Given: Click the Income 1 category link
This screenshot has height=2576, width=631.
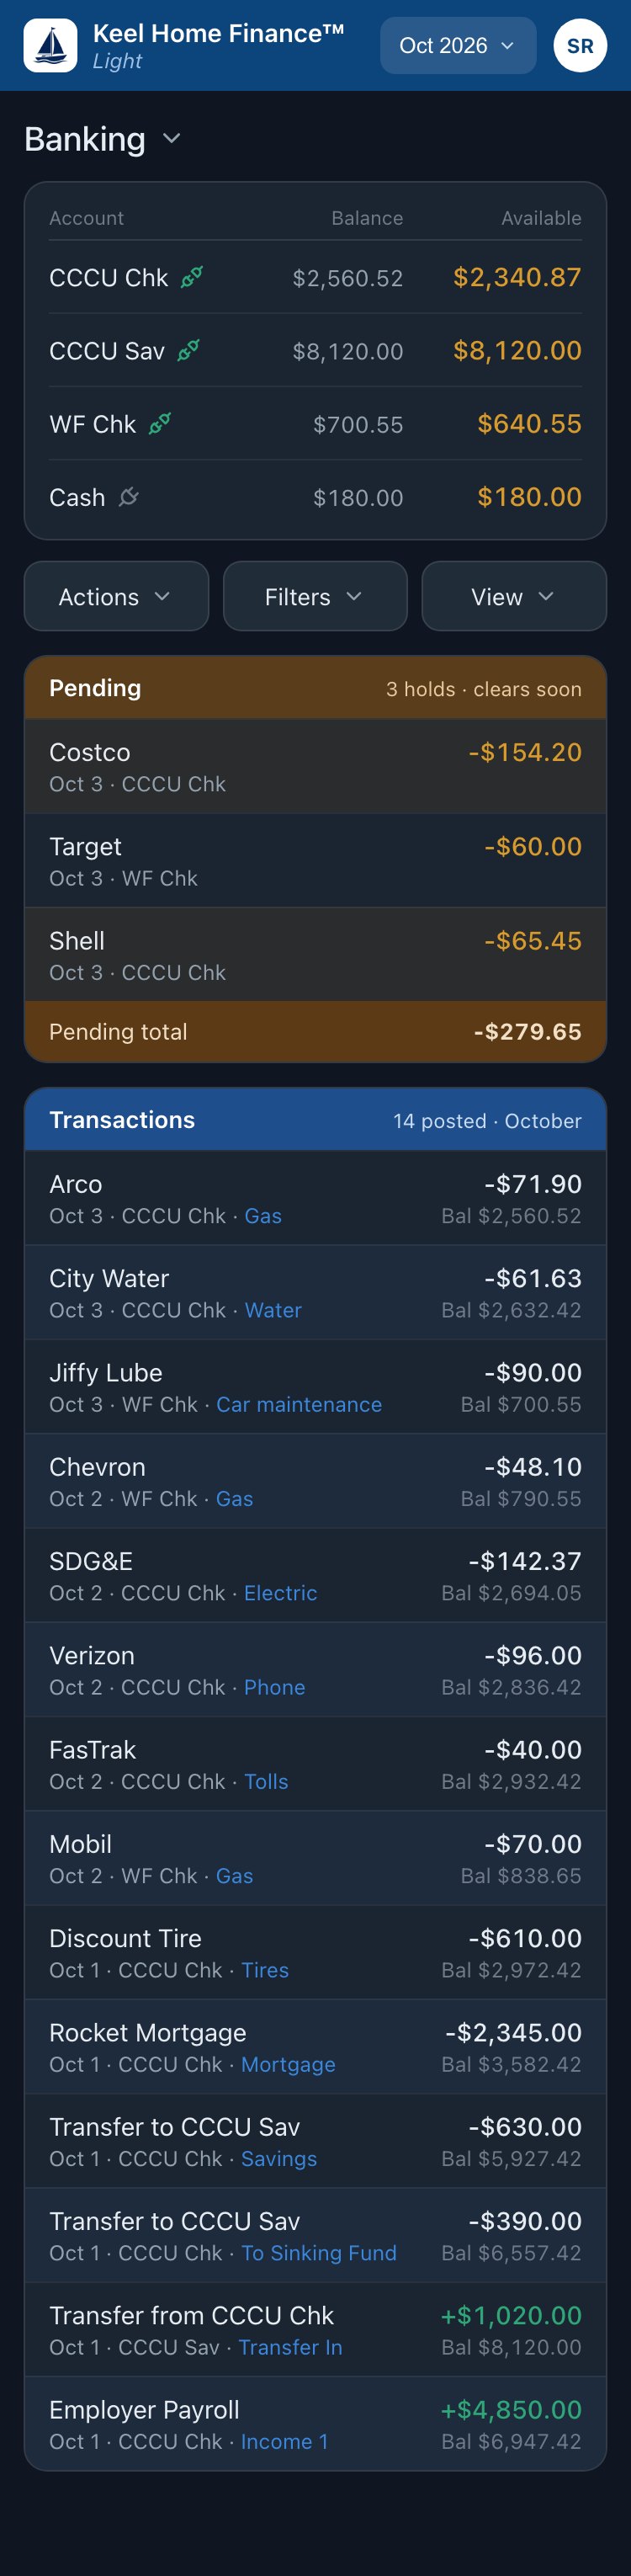Looking at the screenshot, I should click(x=285, y=2441).
